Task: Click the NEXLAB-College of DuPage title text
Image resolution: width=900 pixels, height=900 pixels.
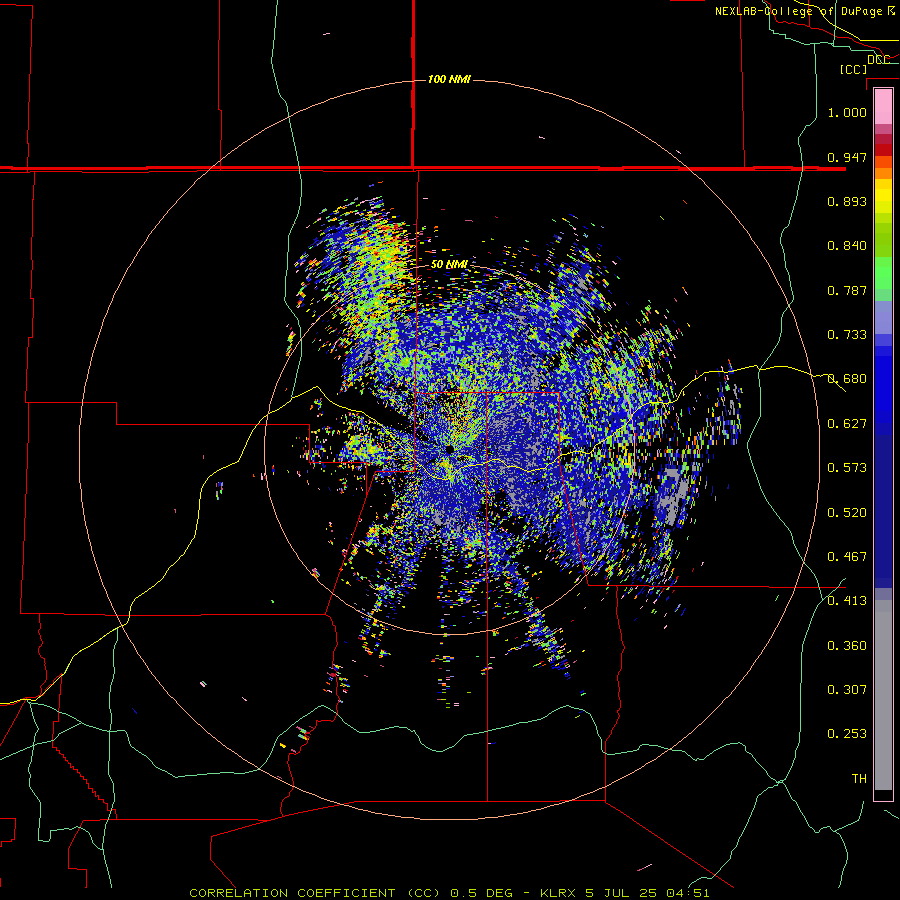Action: click(x=805, y=11)
